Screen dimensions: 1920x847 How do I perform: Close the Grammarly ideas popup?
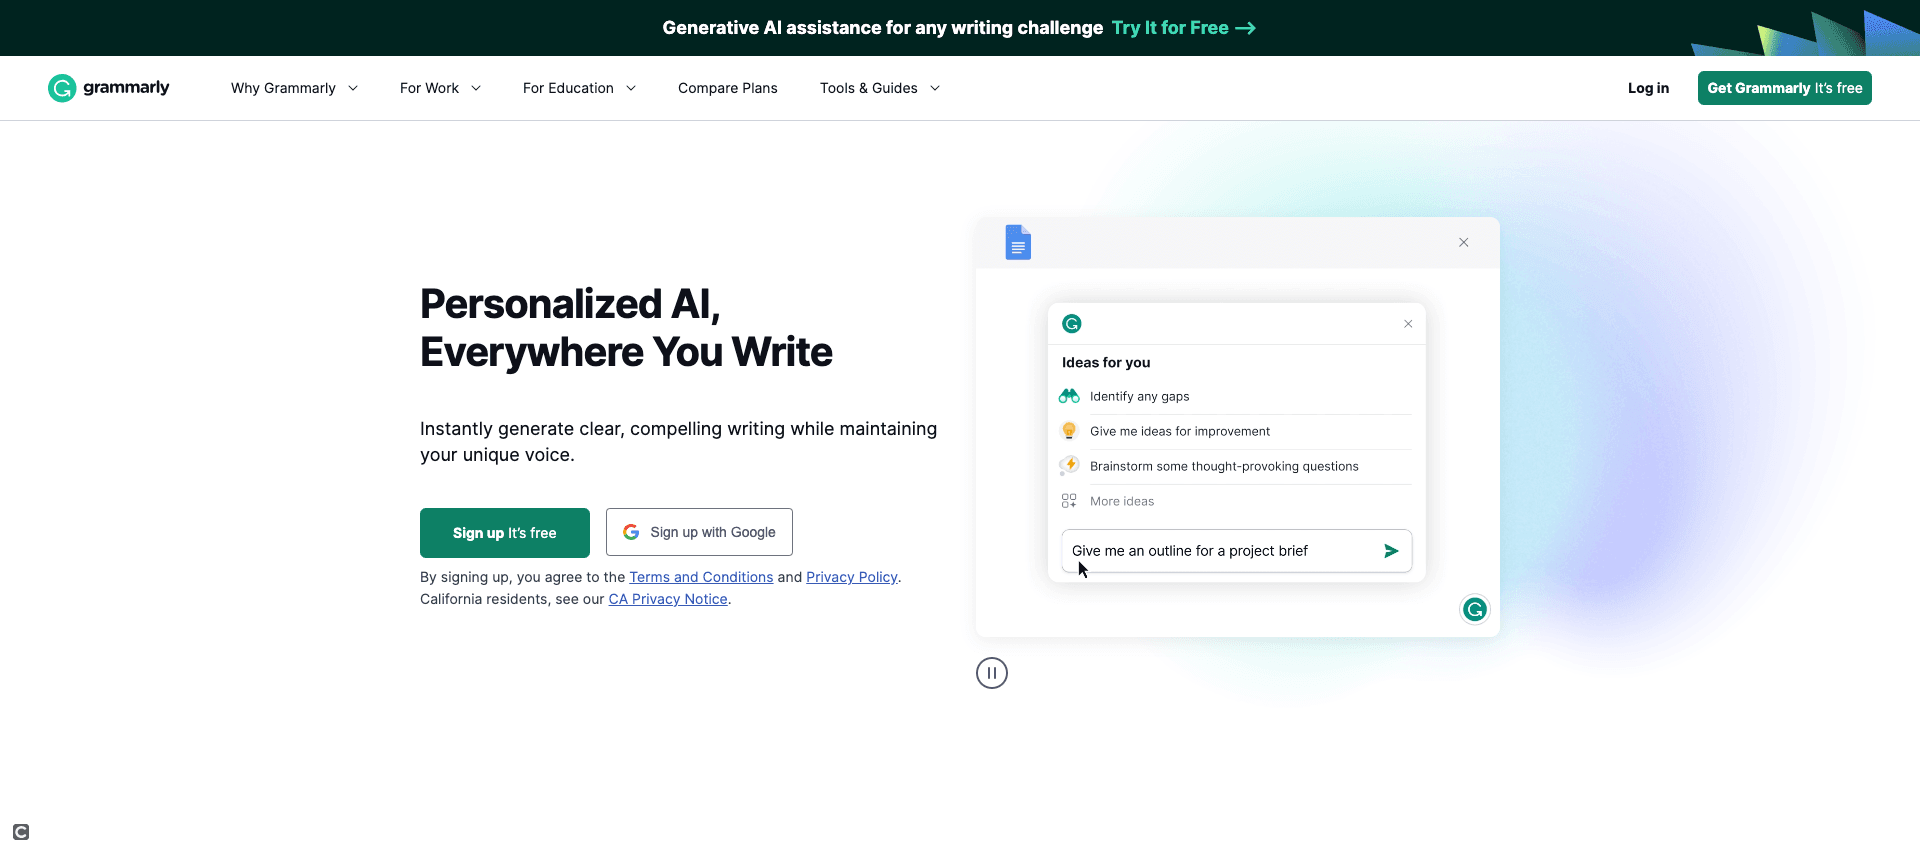coord(1408,323)
